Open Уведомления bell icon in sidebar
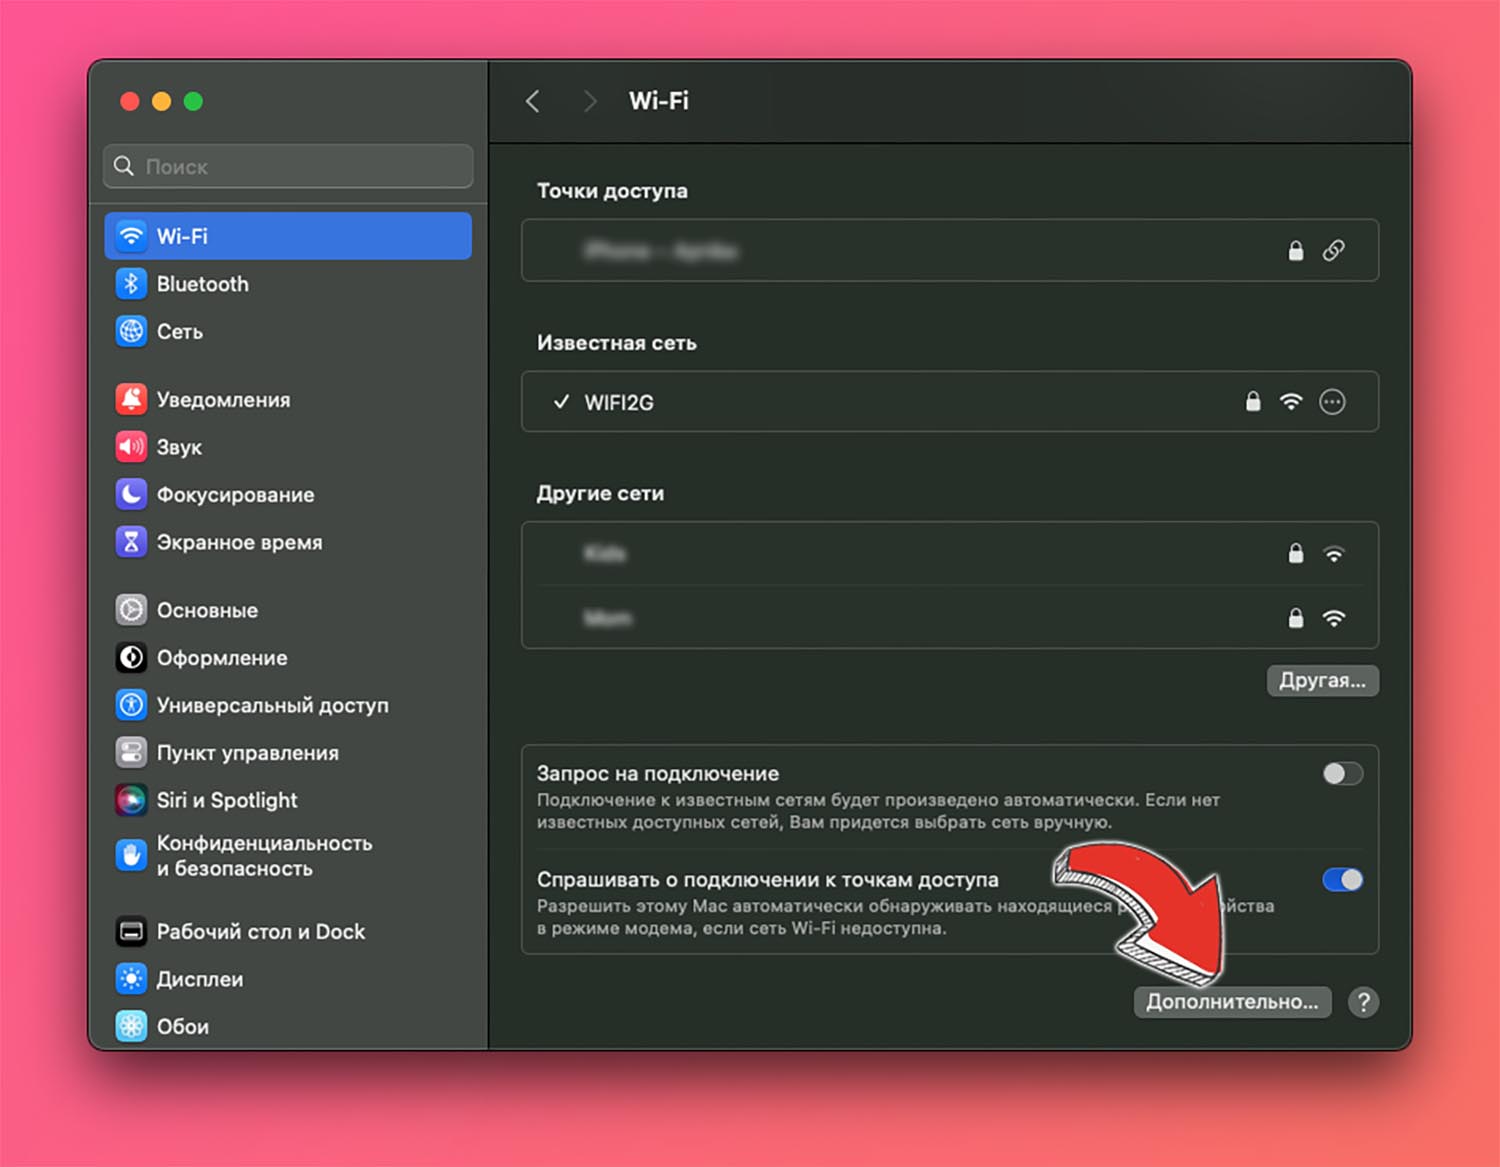Viewport: 1500px width, 1167px height. (x=131, y=399)
